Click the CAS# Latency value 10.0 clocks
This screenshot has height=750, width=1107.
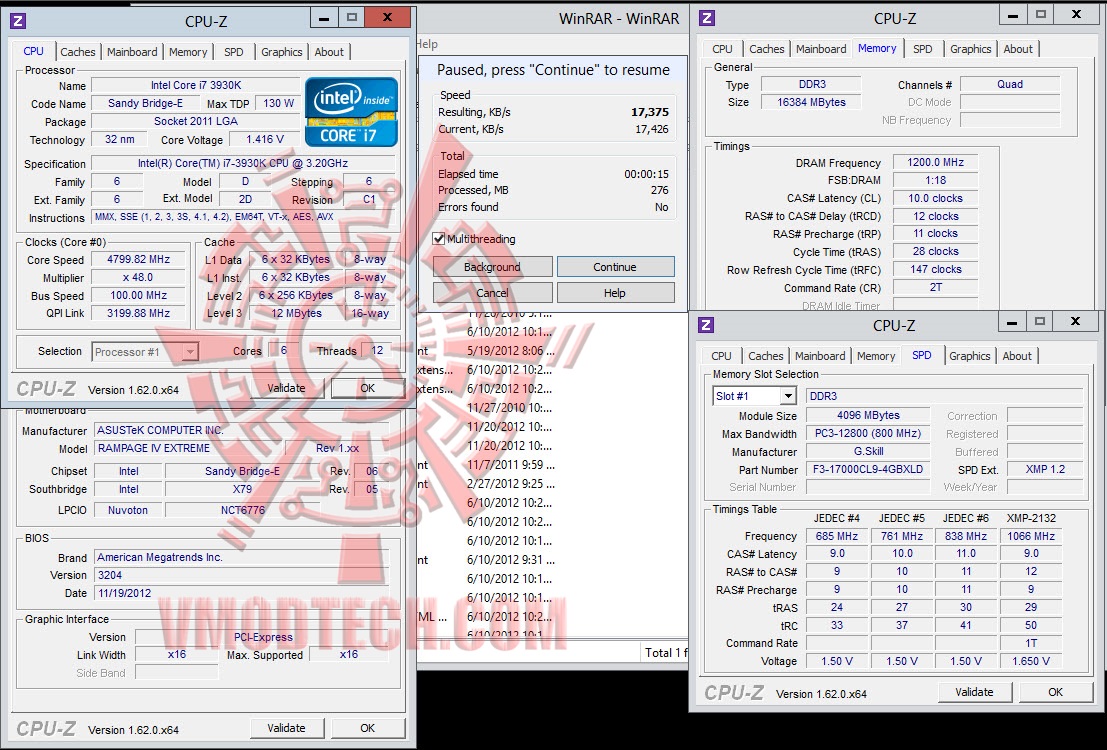click(x=935, y=198)
